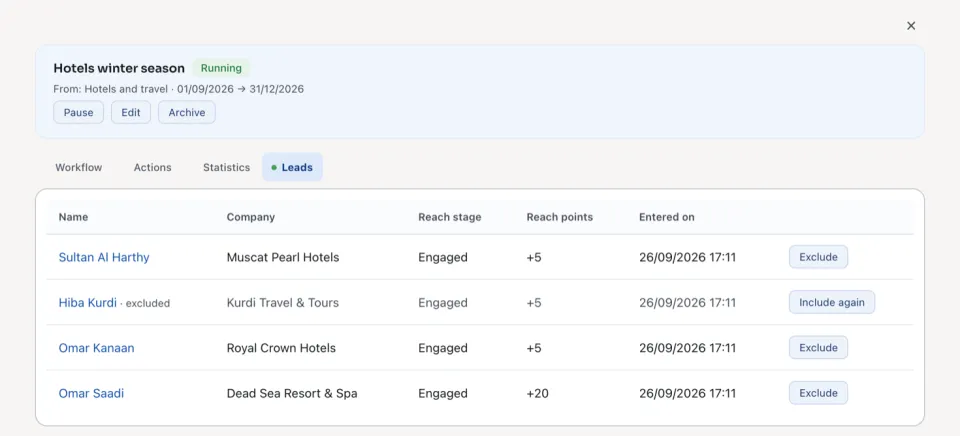Click the +20 reach points value

pyautogui.click(x=538, y=393)
